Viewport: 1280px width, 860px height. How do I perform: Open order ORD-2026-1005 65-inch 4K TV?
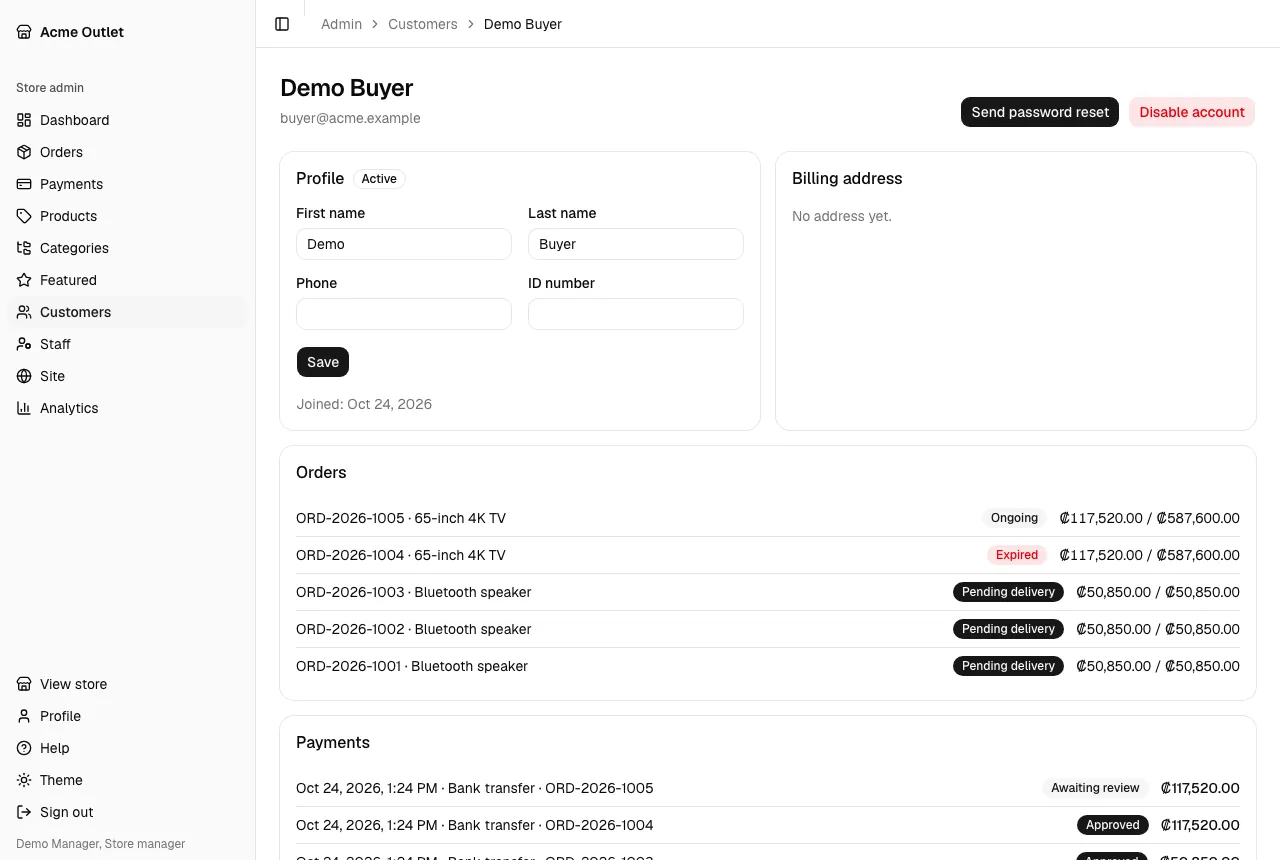[x=768, y=518]
